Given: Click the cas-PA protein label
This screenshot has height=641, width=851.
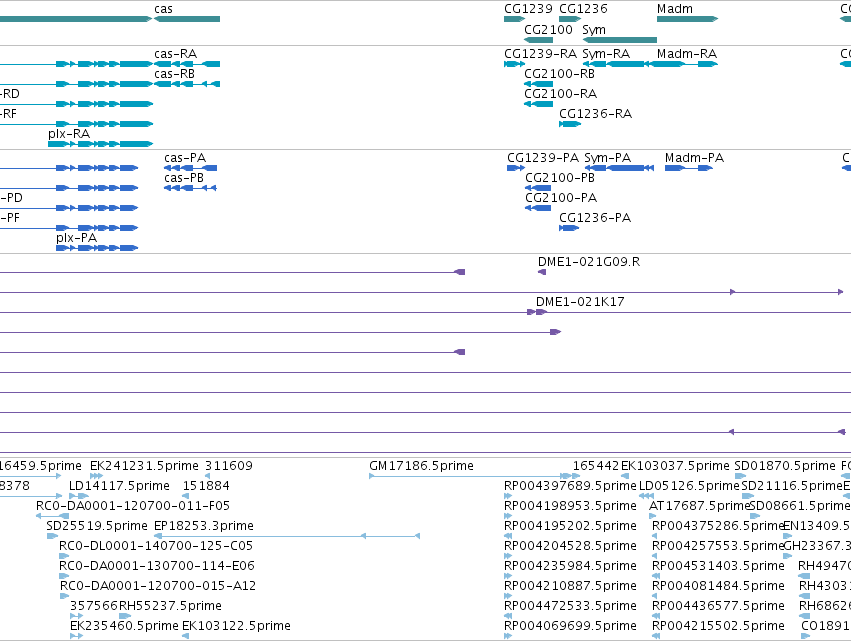Looking at the screenshot, I should [x=185, y=158].
